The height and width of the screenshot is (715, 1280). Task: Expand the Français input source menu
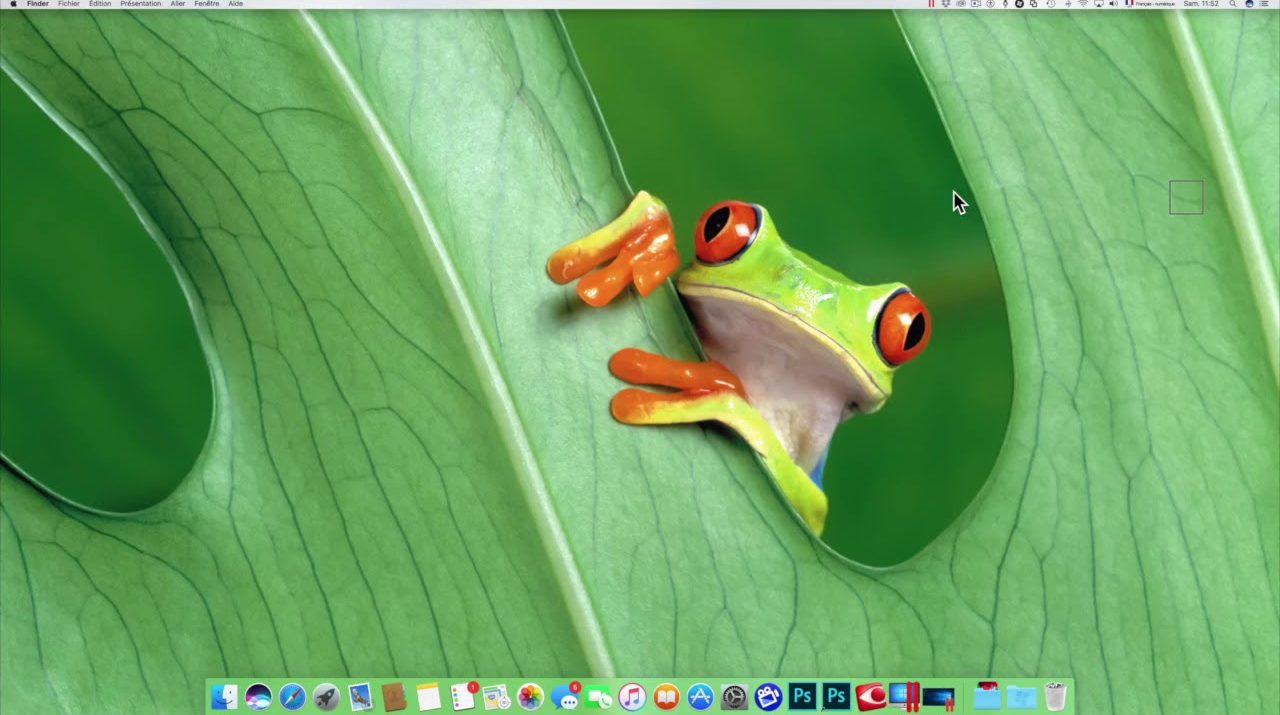(x=1150, y=4)
